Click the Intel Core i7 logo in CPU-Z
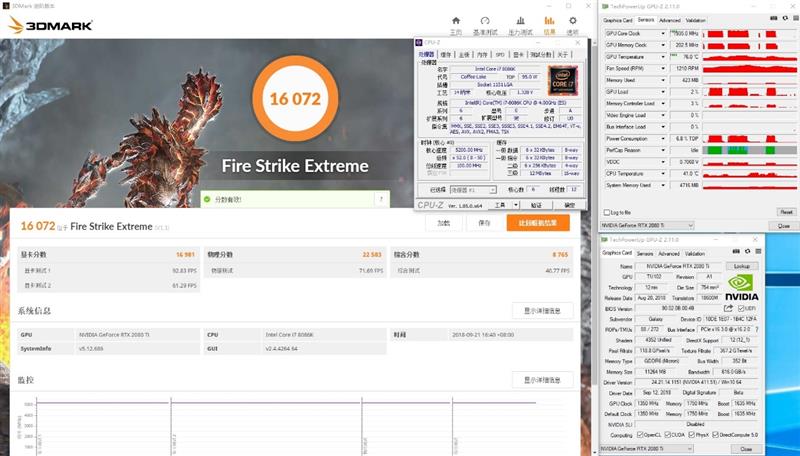The height and width of the screenshot is (456, 800). 563,81
